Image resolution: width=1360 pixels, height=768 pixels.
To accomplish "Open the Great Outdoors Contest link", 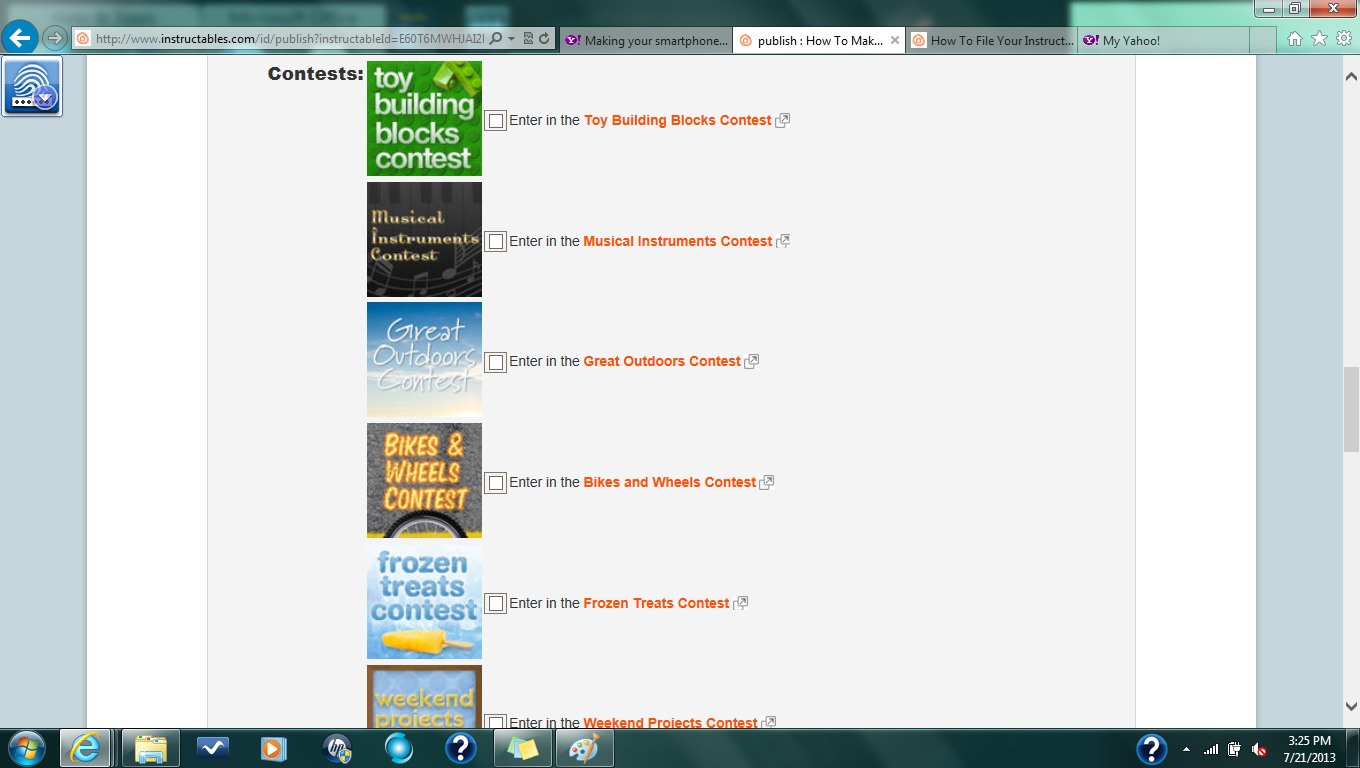I will [x=662, y=361].
